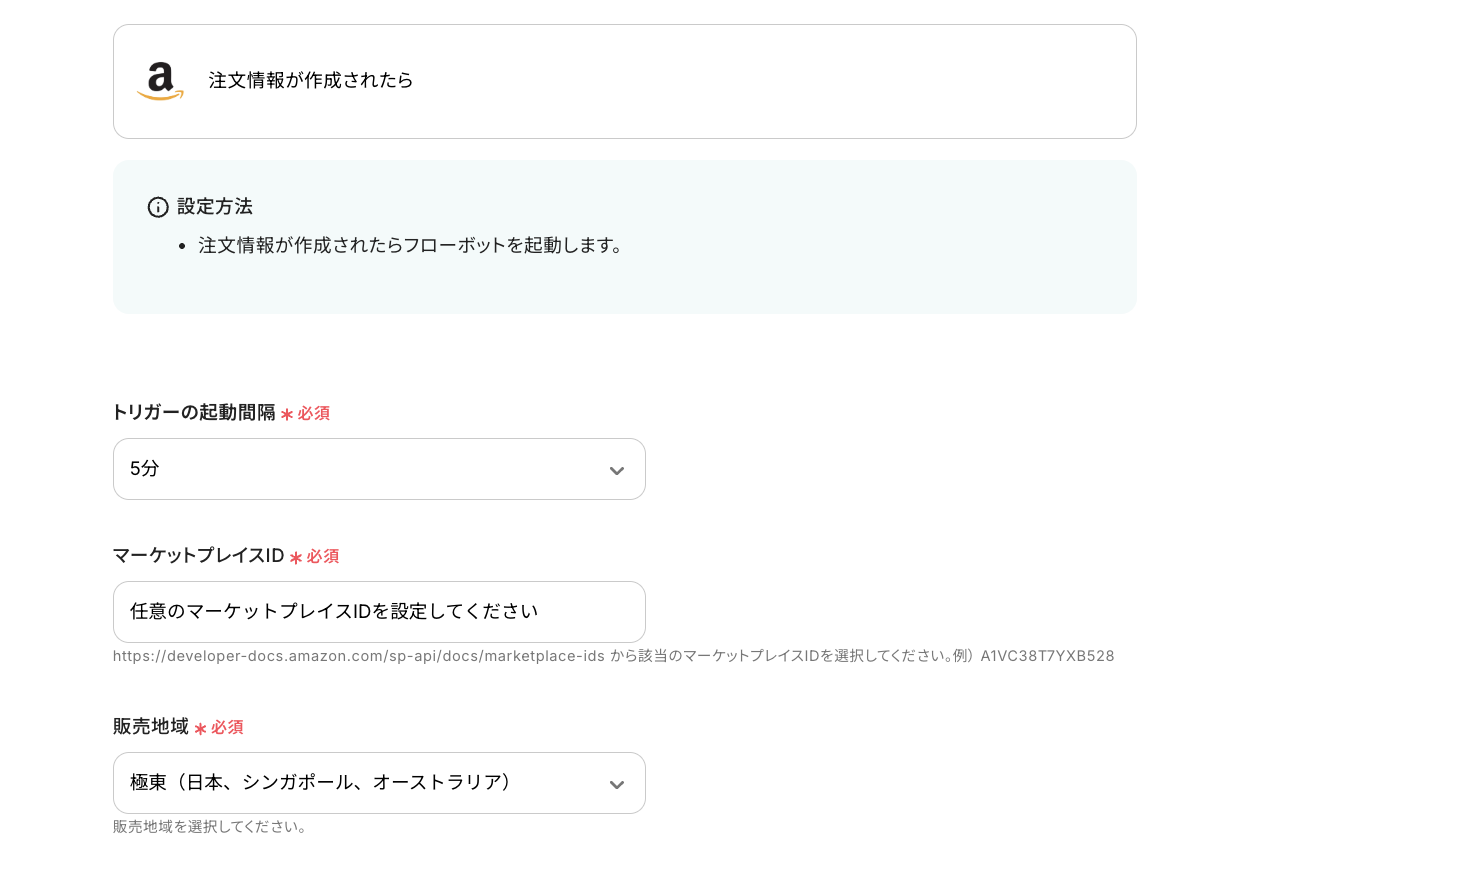Click the info circle icon beside 設定方法
The image size is (1480, 892).
click(158, 207)
